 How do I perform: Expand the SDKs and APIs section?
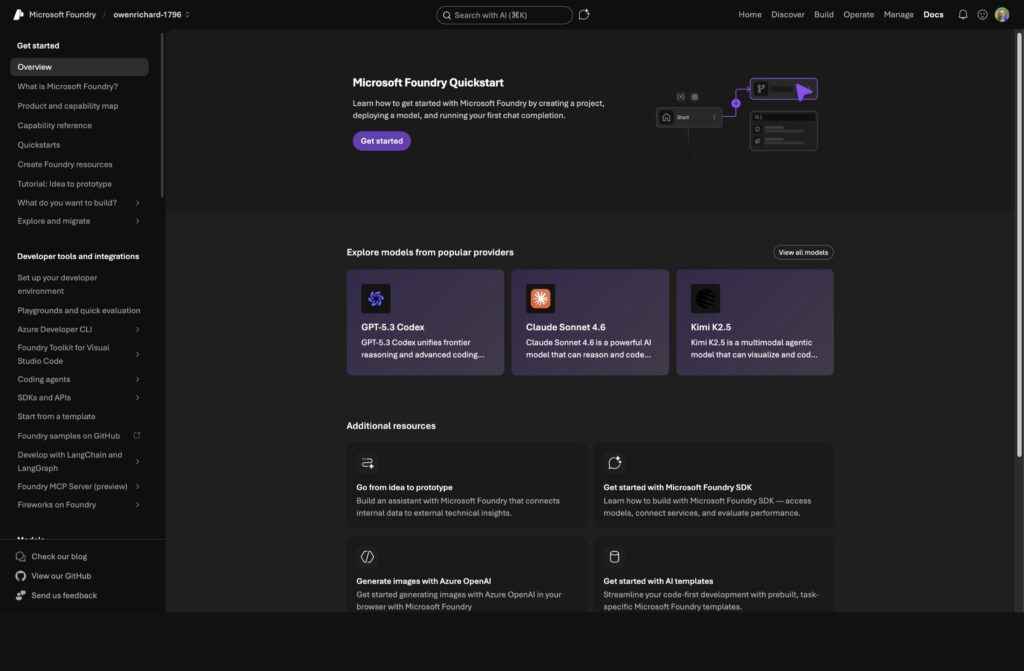pos(137,398)
